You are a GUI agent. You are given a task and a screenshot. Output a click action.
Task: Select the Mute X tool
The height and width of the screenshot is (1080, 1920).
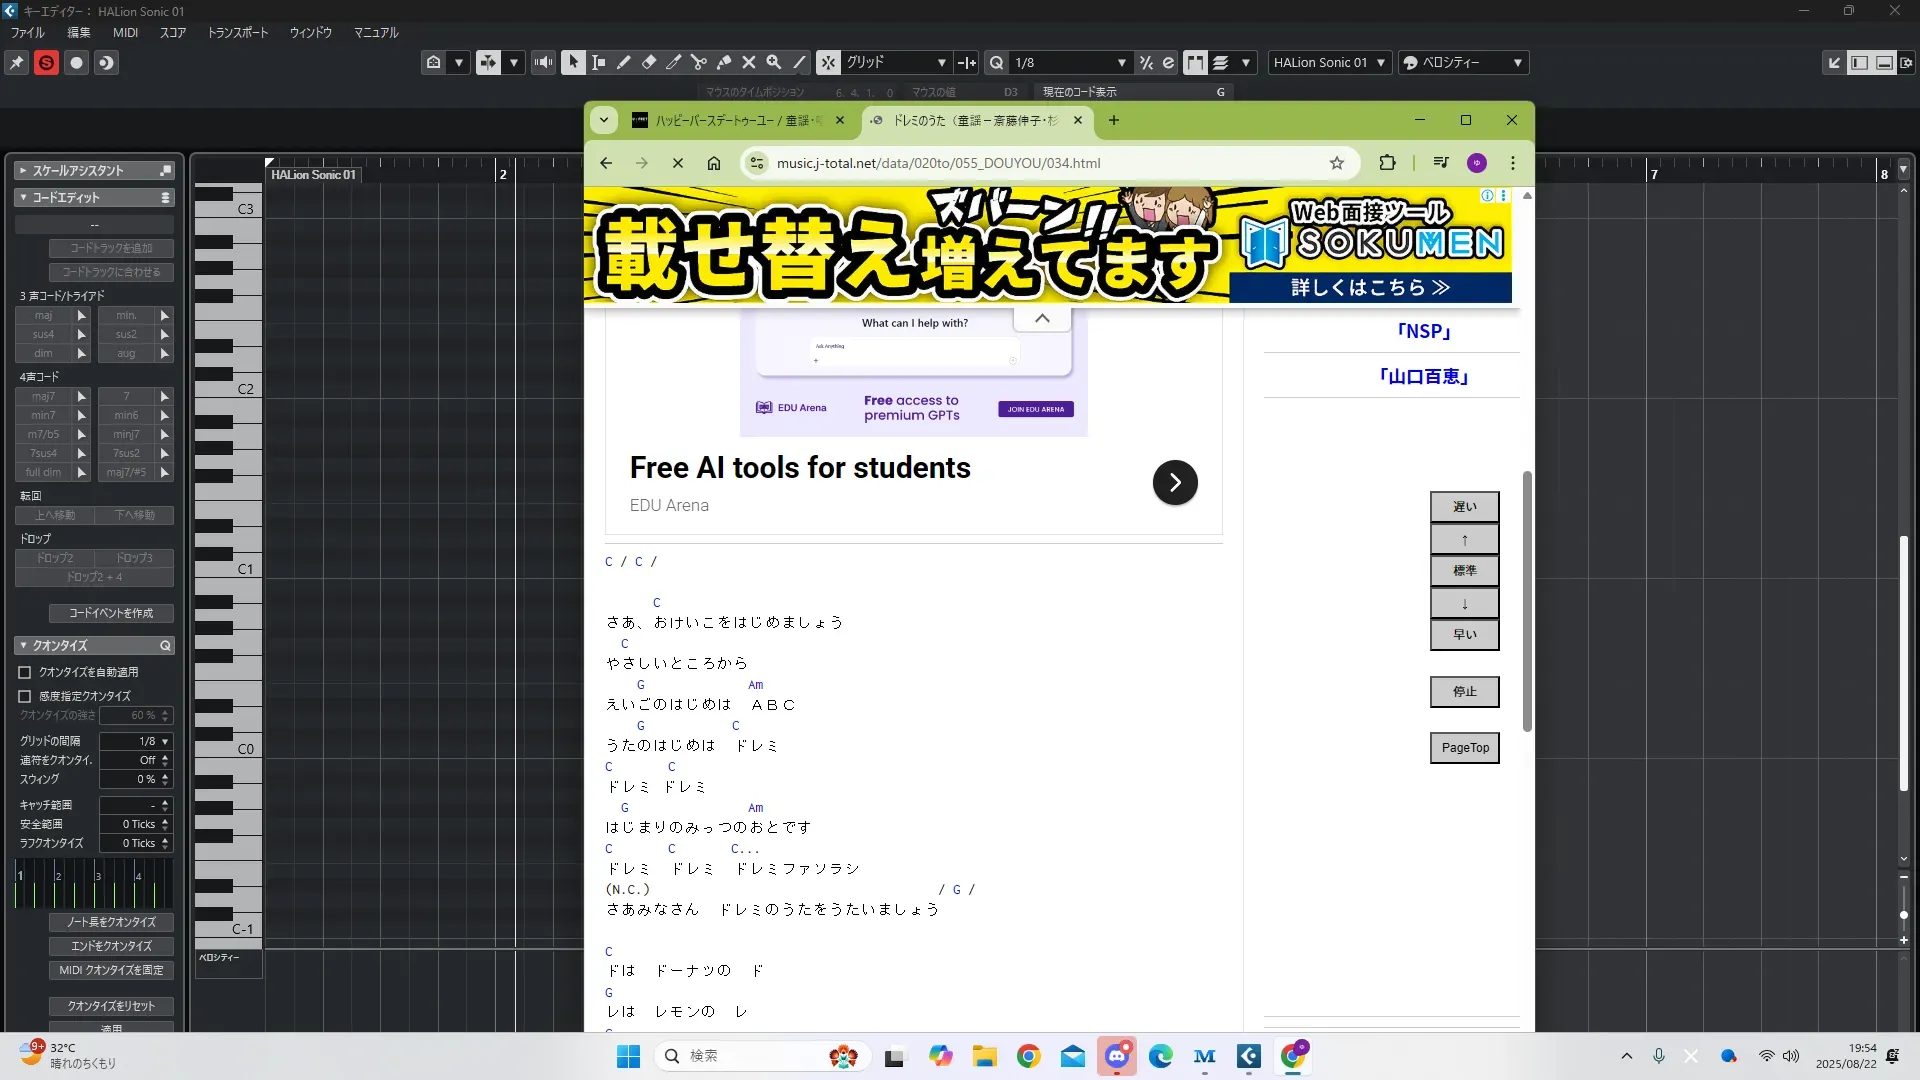(749, 62)
